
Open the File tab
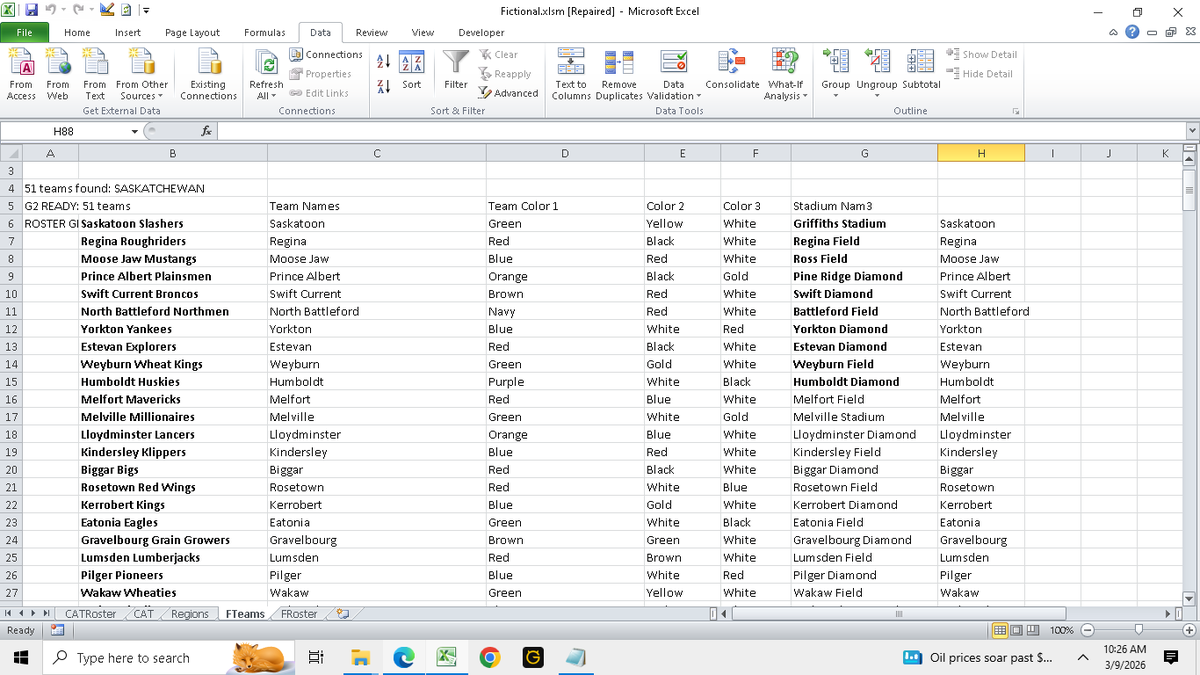(x=25, y=32)
